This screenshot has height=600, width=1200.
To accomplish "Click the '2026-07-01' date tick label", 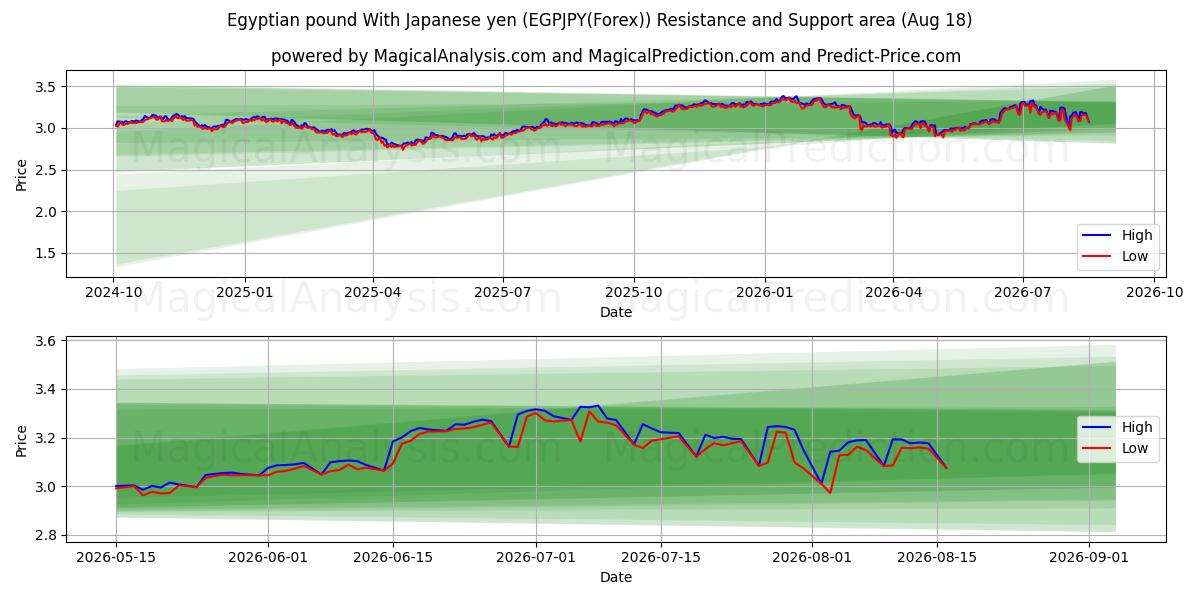I will [x=536, y=557].
